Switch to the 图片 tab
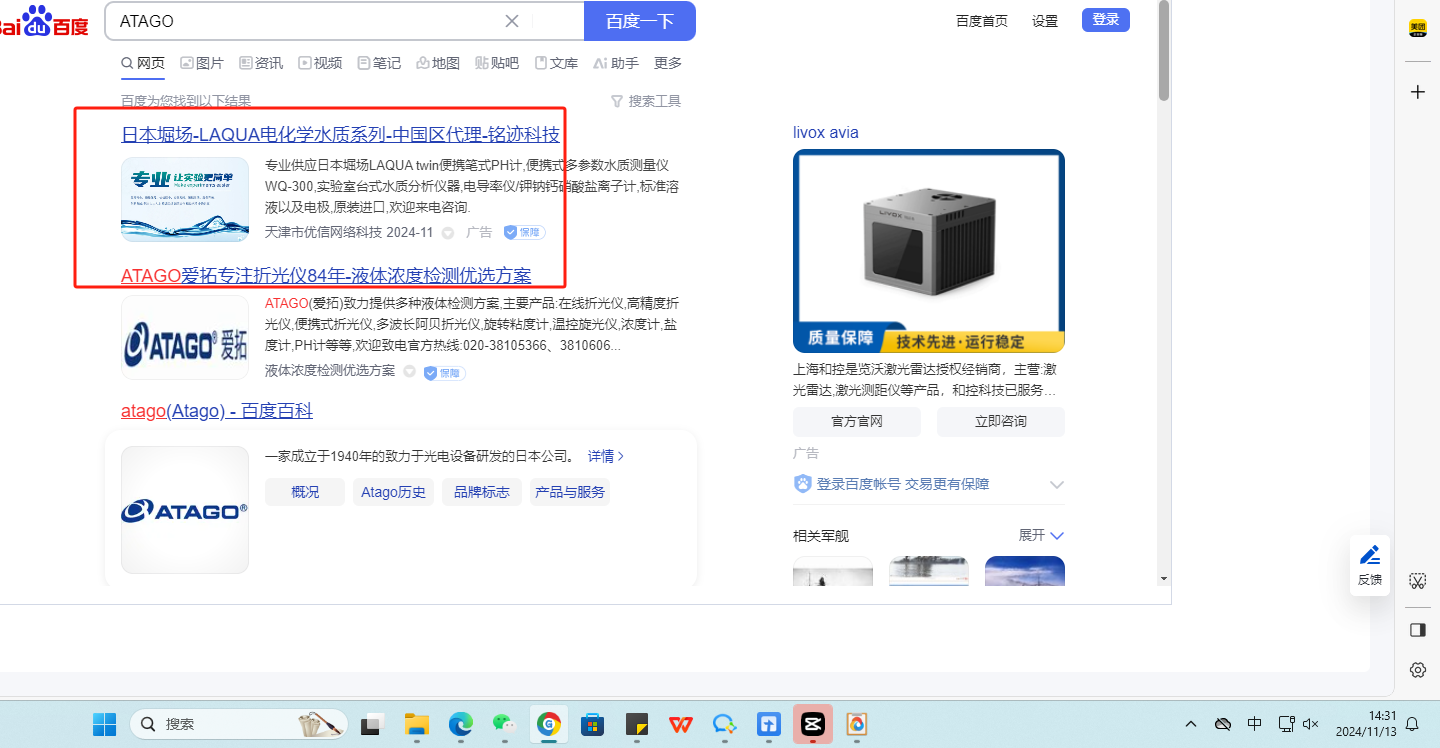This screenshot has width=1440, height=748. (202, 63)
